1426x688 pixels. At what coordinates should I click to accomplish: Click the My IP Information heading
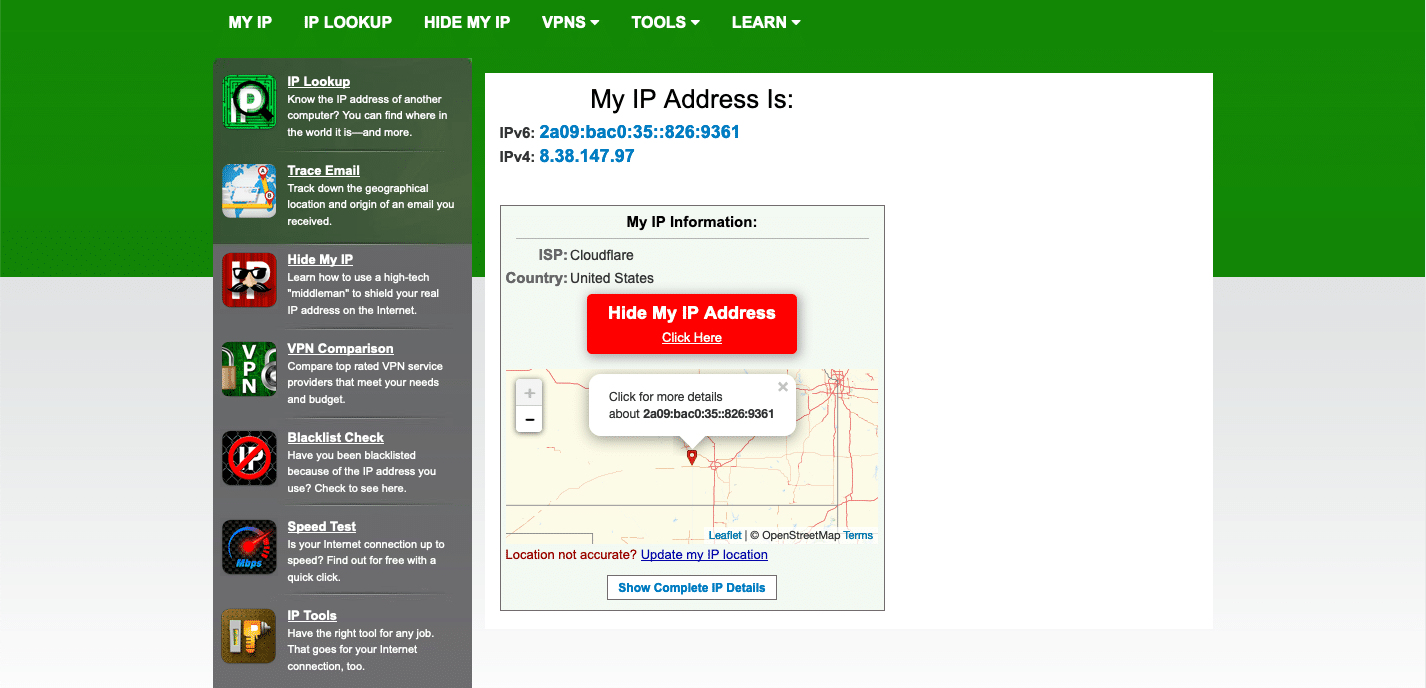692,222
